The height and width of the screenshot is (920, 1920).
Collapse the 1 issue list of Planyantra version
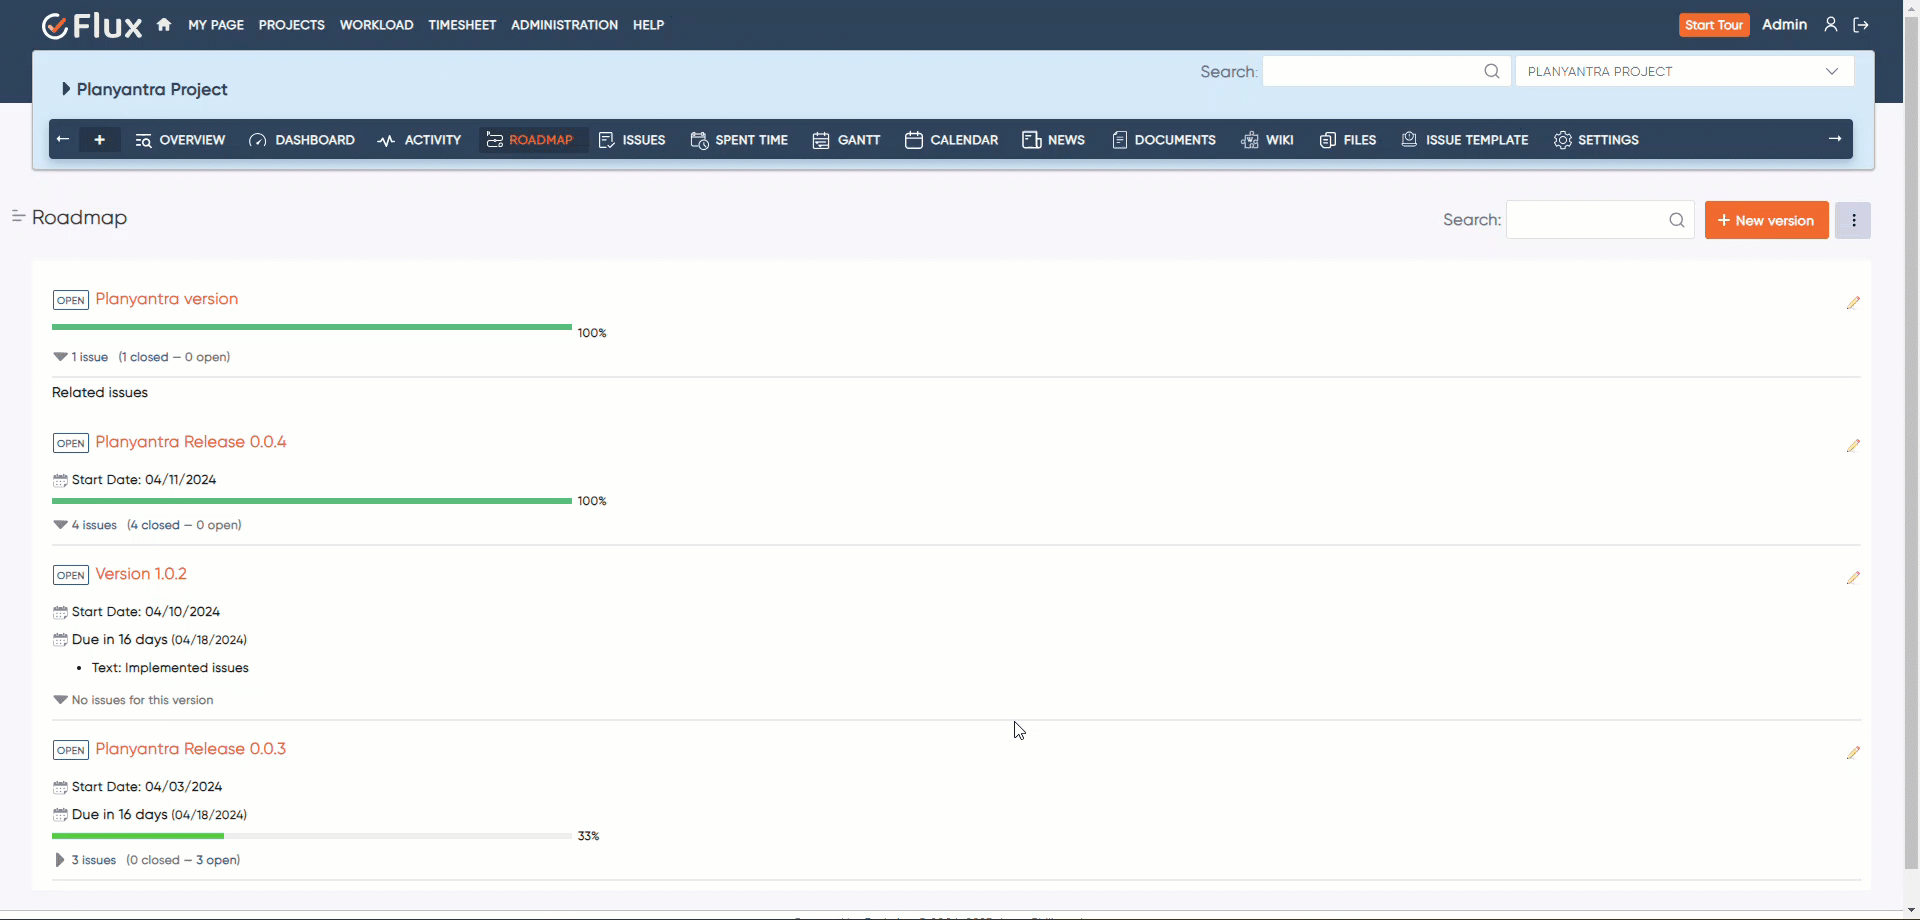(60, 357)
